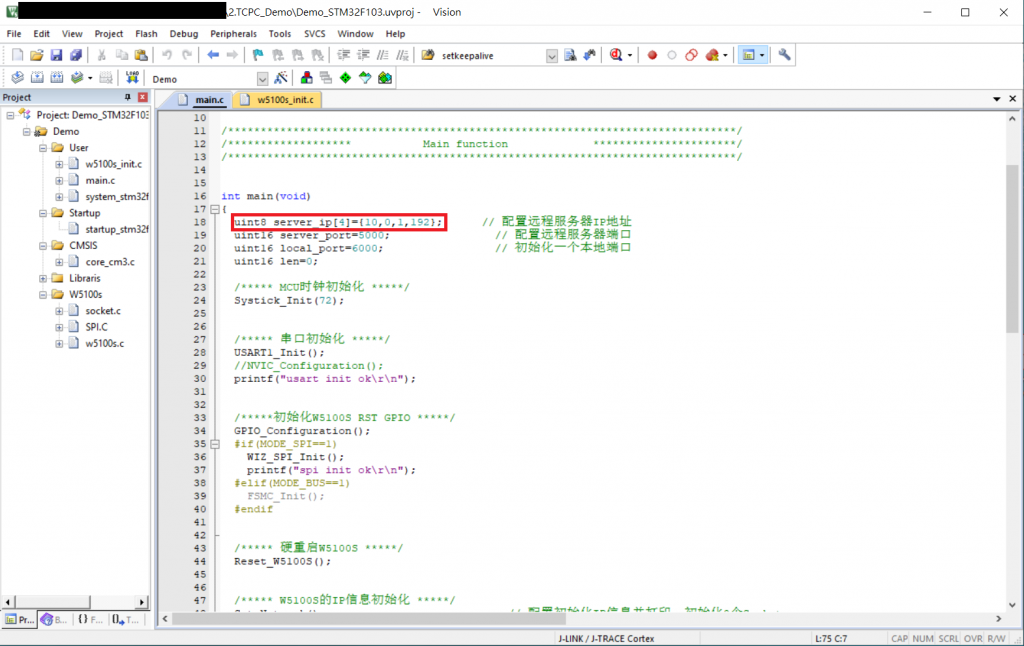Open the Peripherals menu
This screenshot has height=646, width=1024.
click(233, 34)
